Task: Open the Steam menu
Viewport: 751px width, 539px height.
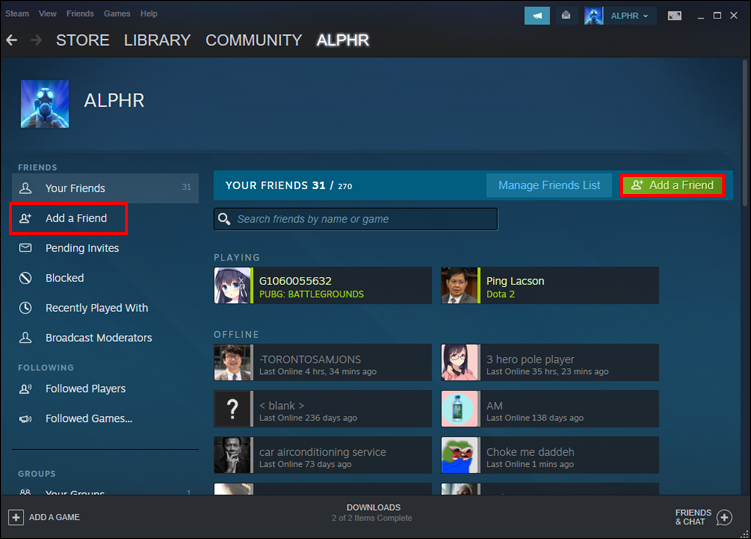Action: coord(17,13)
